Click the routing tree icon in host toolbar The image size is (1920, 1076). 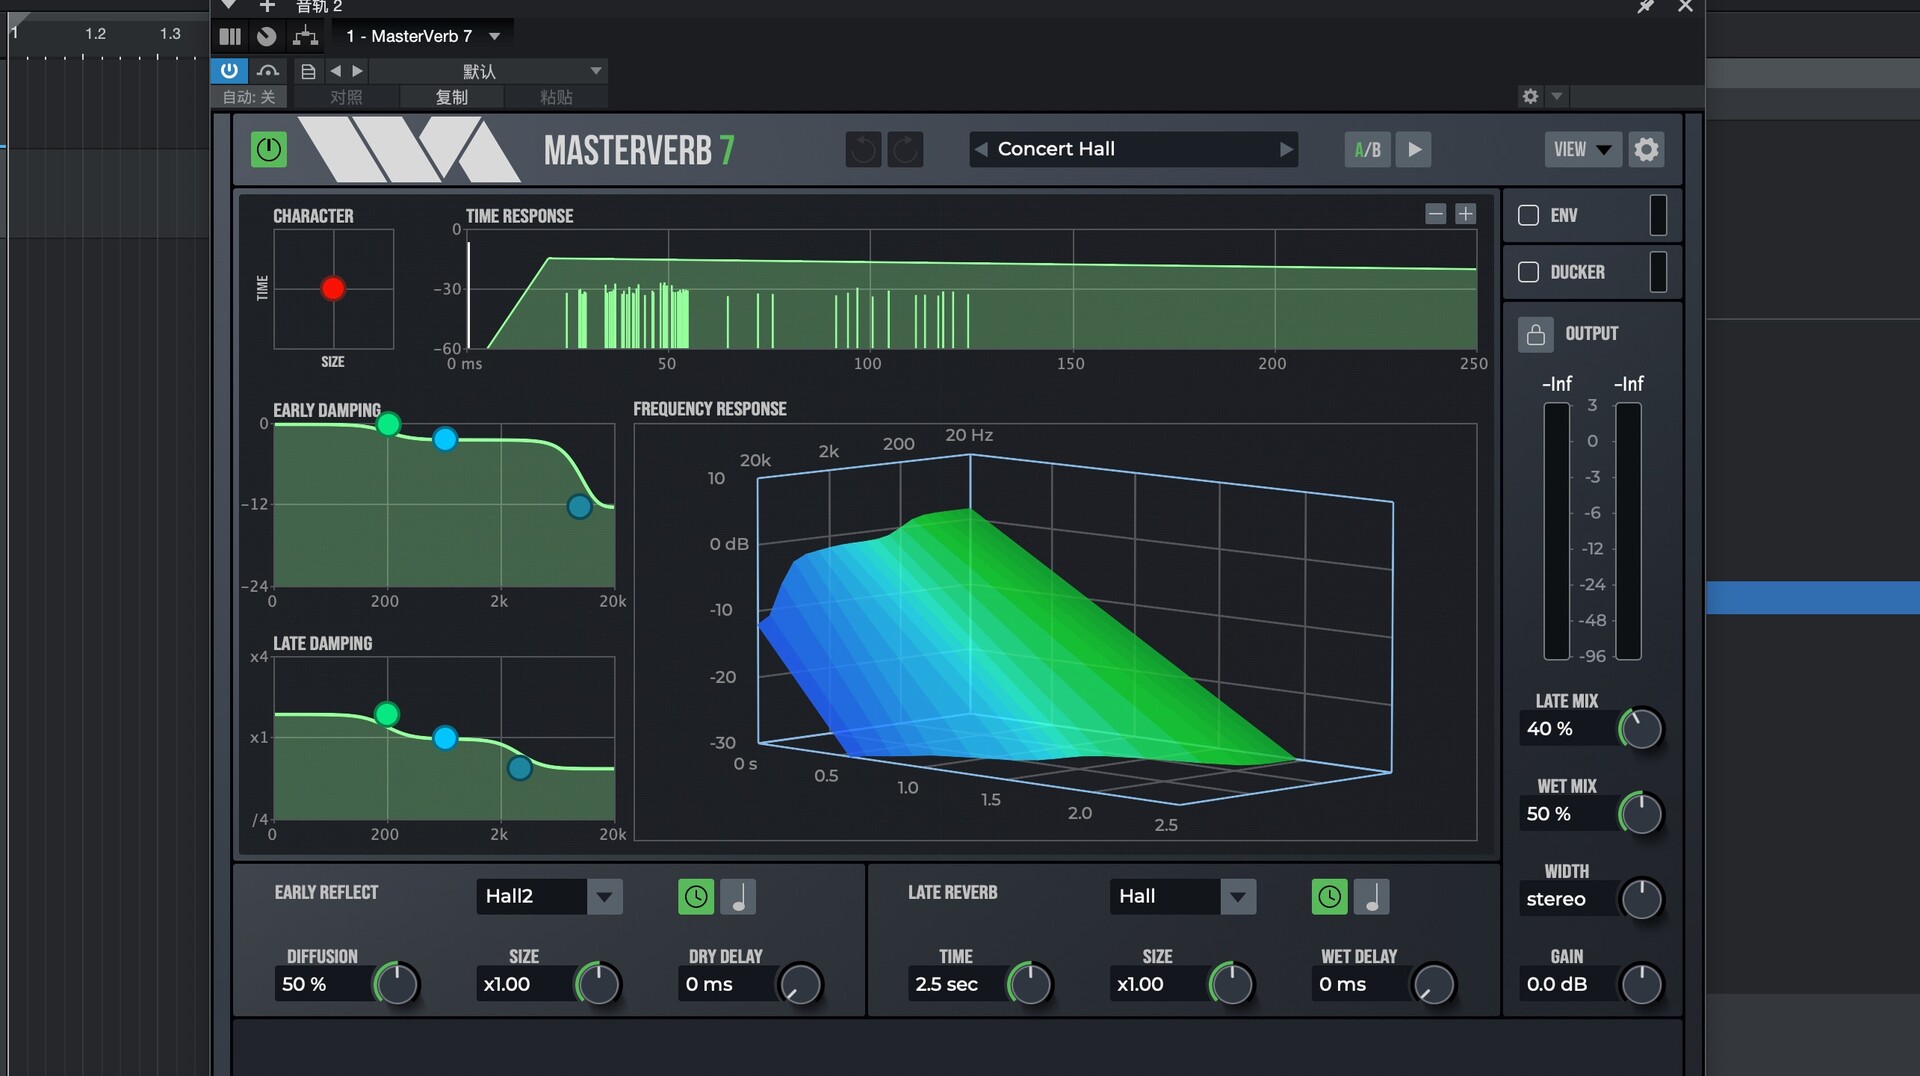click(305, 37)
